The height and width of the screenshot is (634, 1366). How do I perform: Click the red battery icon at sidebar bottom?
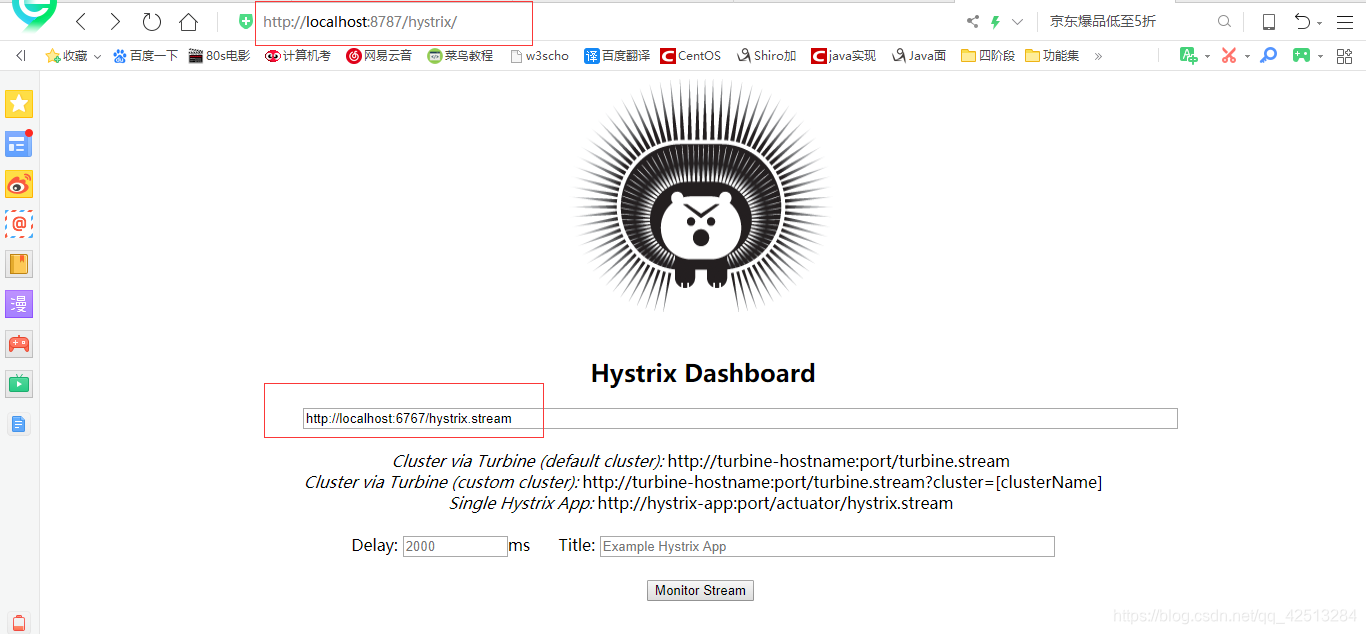coord(19,622)
